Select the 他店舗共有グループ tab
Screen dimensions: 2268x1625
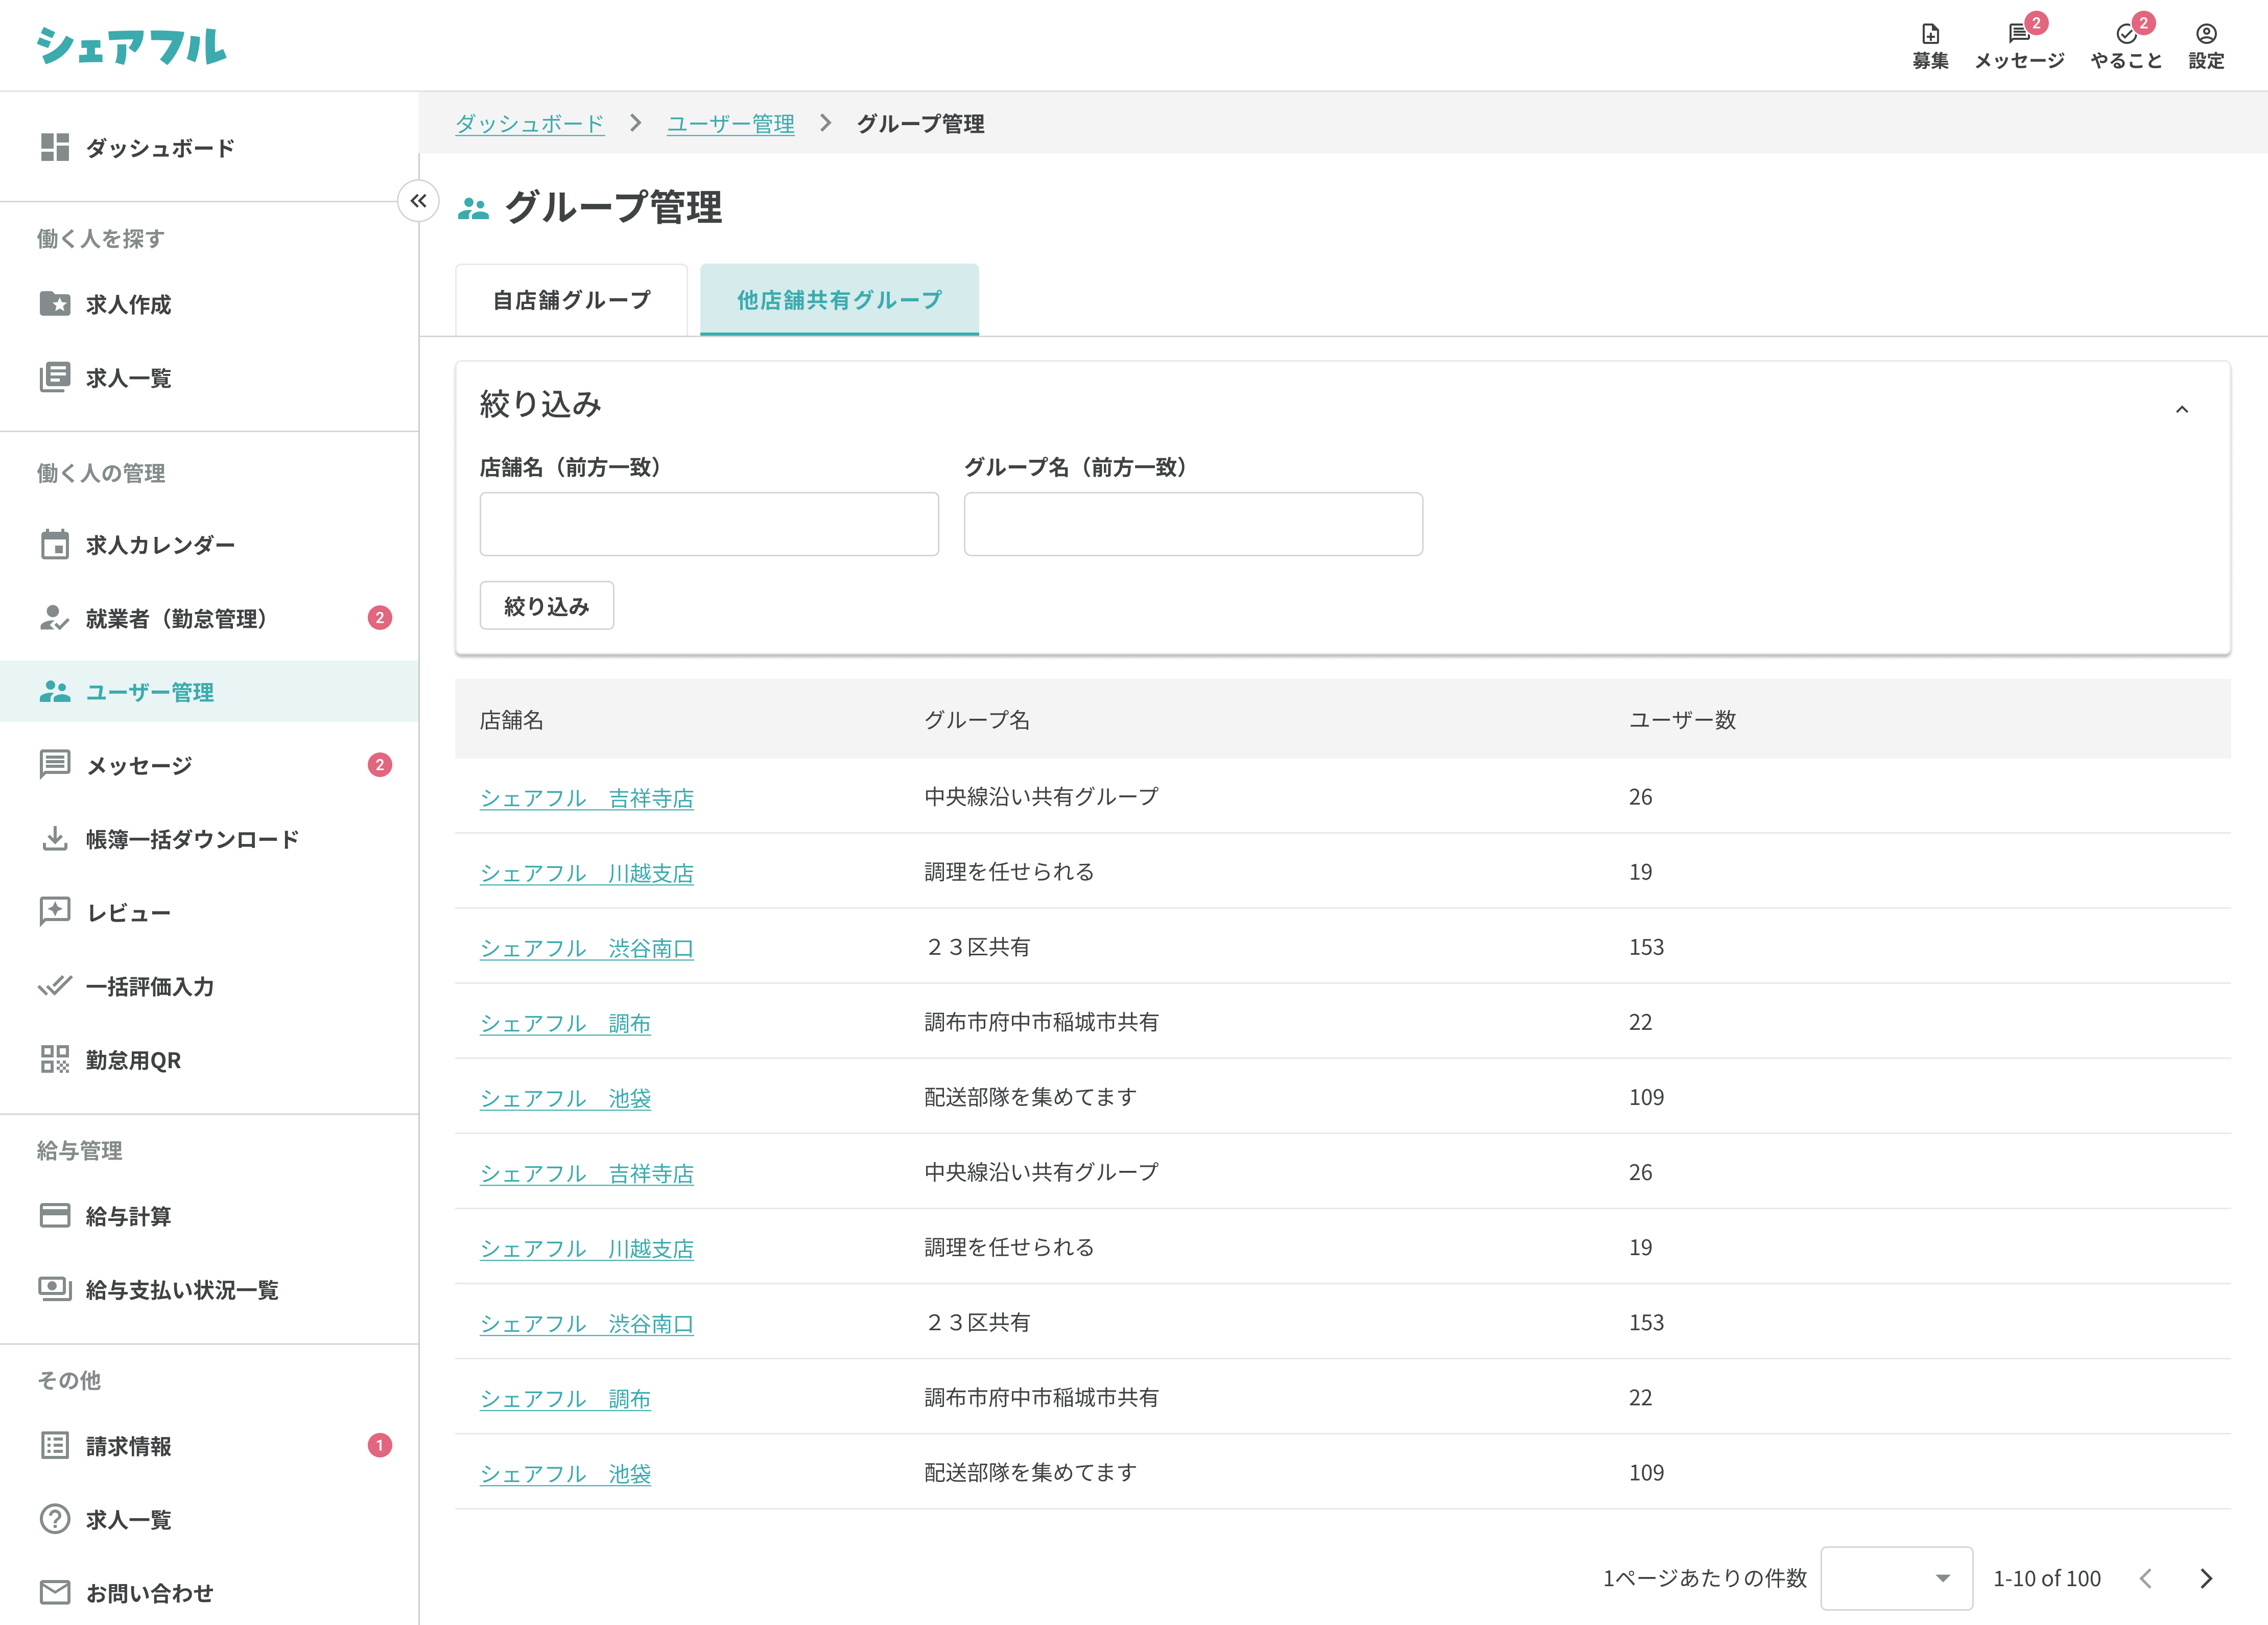point(839,300)
